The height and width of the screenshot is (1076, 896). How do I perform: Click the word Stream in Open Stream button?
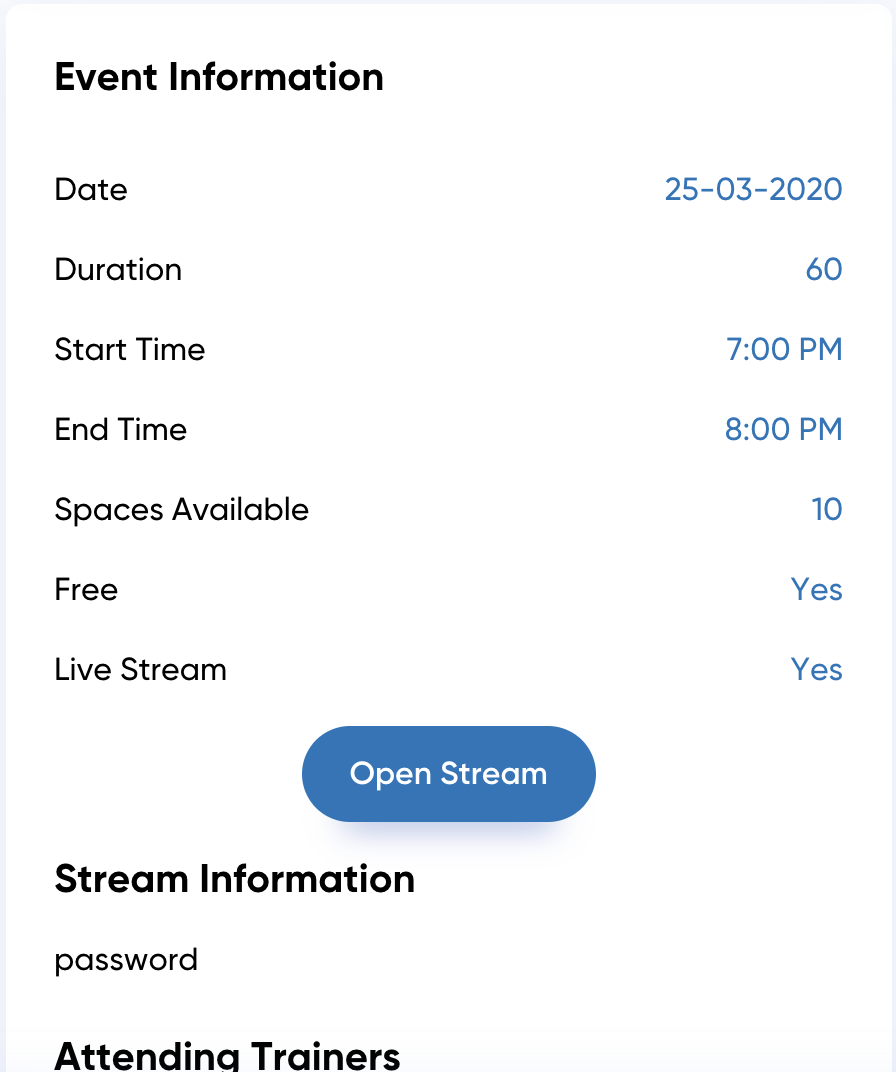pyautogui.click(x=494, y=774)
